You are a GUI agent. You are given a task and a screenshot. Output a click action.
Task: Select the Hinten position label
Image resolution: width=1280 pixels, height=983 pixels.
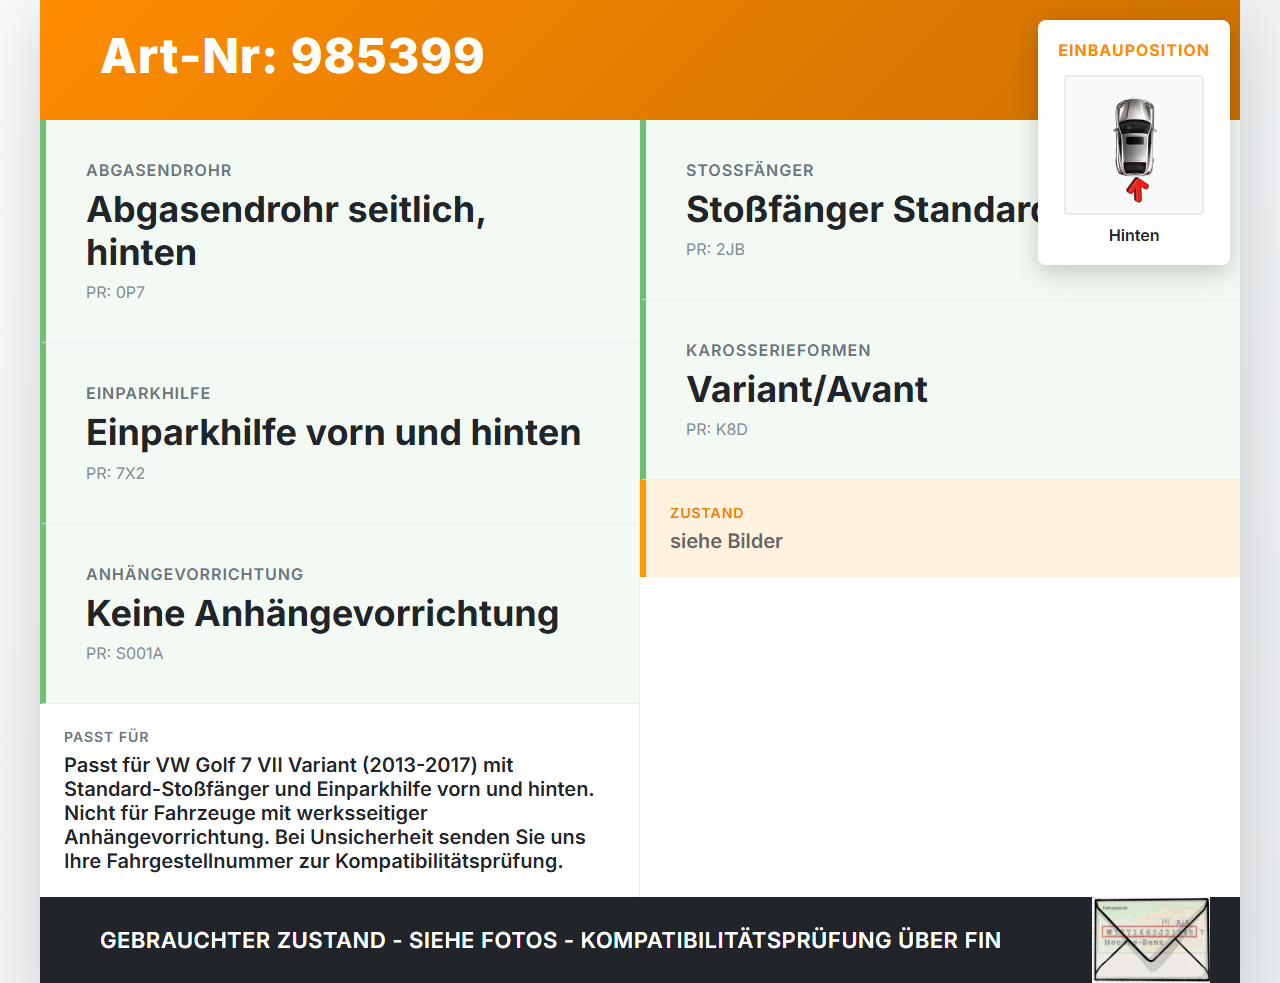pyautogui.click(x=1134, y=235)
